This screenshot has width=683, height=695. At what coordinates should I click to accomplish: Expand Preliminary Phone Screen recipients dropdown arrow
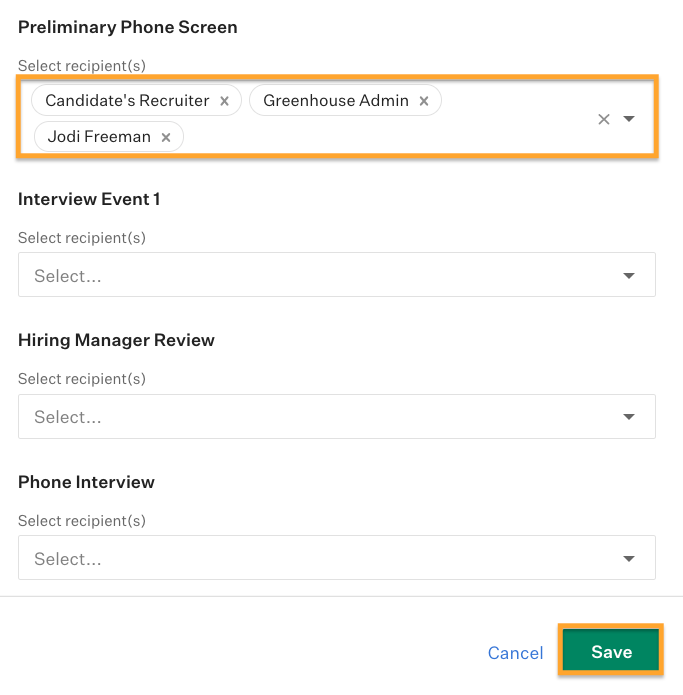629,119
